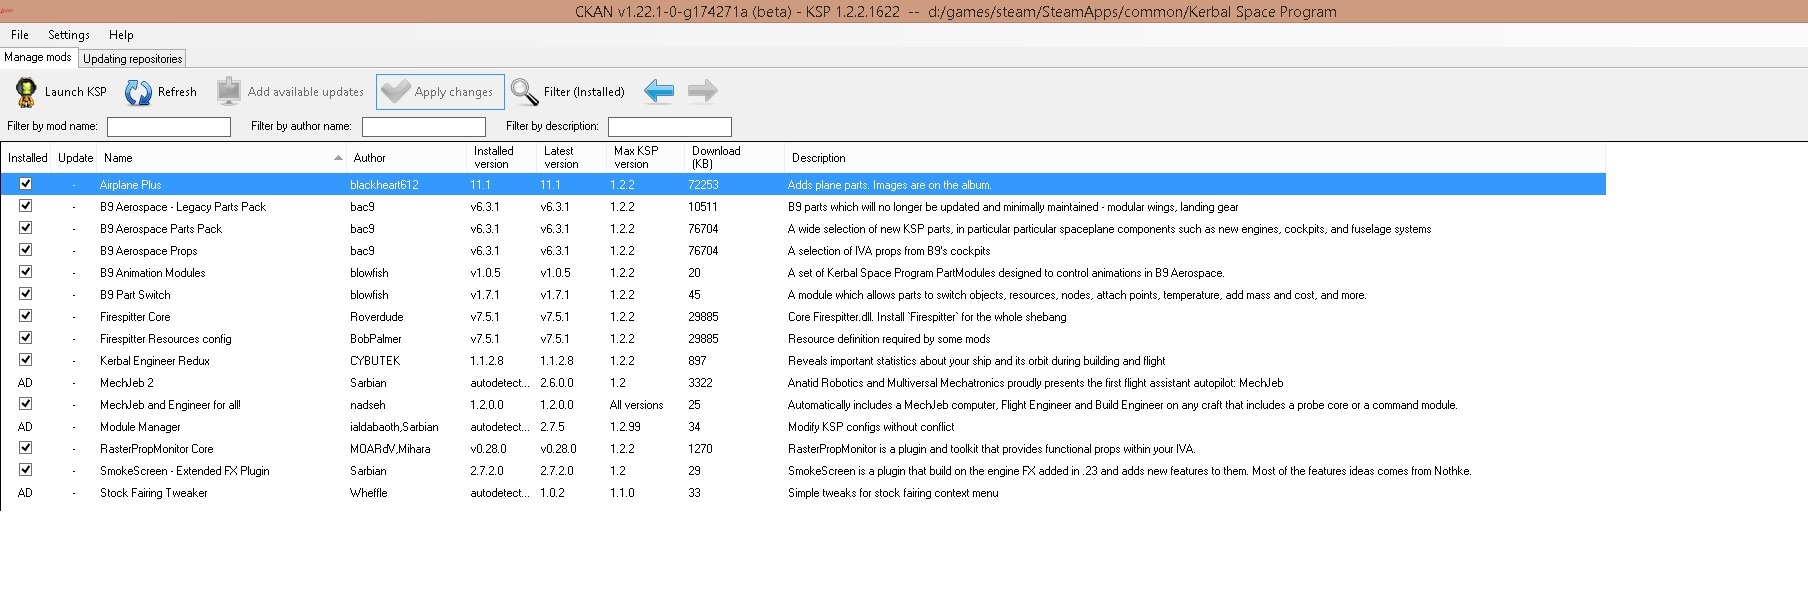
Task: Uncheck installed box for Firespitter Core
Action: (x=26, y=316)
